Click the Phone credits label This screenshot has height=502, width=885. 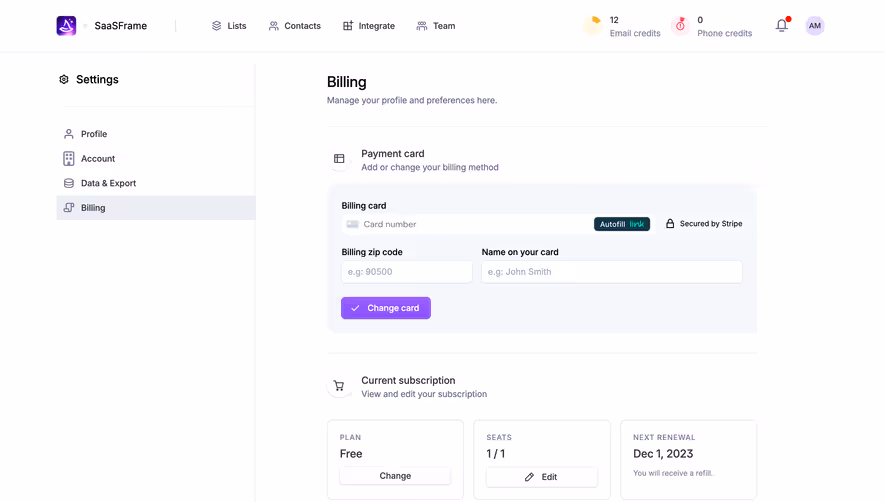(725, 33)
